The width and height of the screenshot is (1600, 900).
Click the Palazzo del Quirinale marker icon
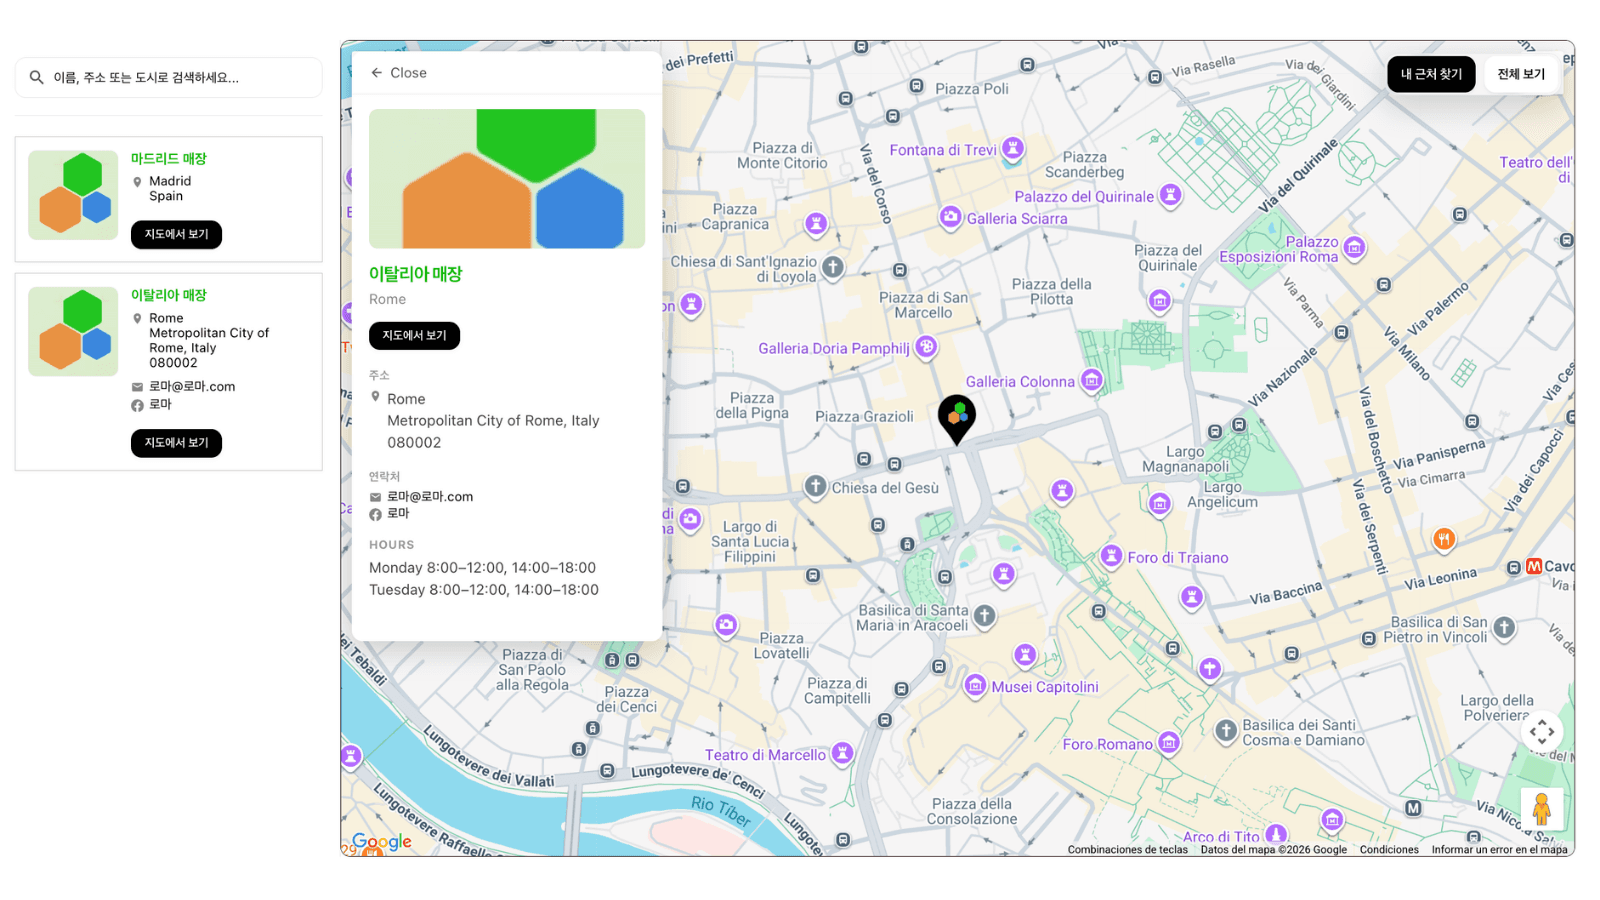coord(1170,195)
